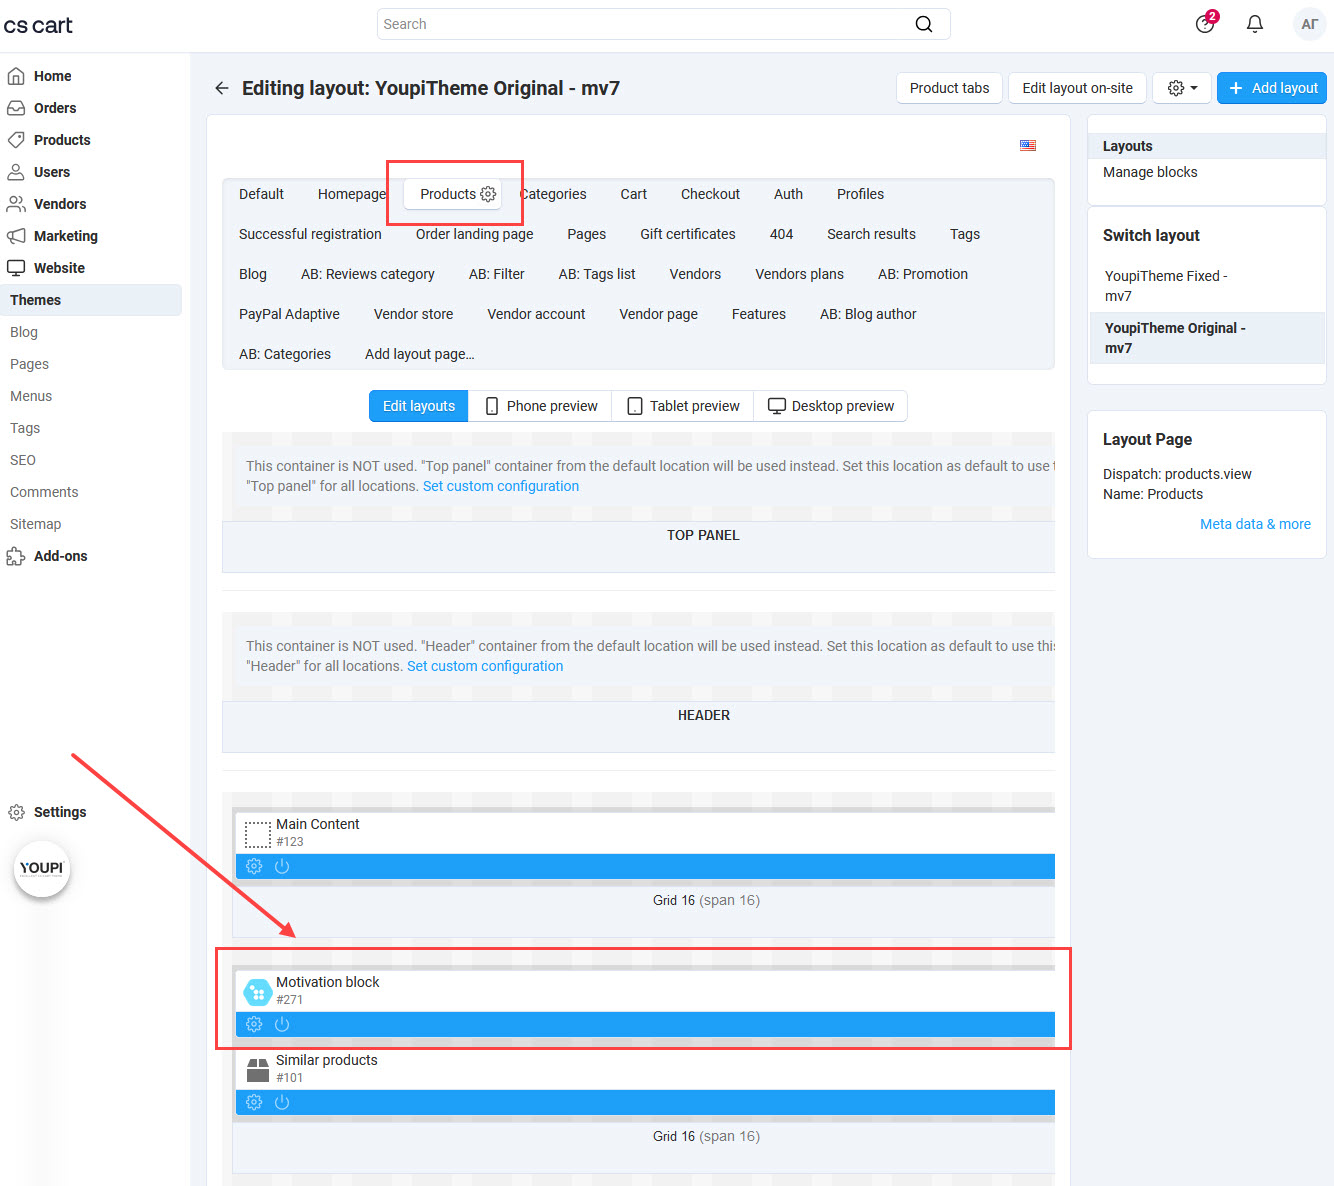Image resolution: width=1334 pixels, height=1186 pixels.
Task: Toggle power for Motivation block
Action: coord(282,1024)
